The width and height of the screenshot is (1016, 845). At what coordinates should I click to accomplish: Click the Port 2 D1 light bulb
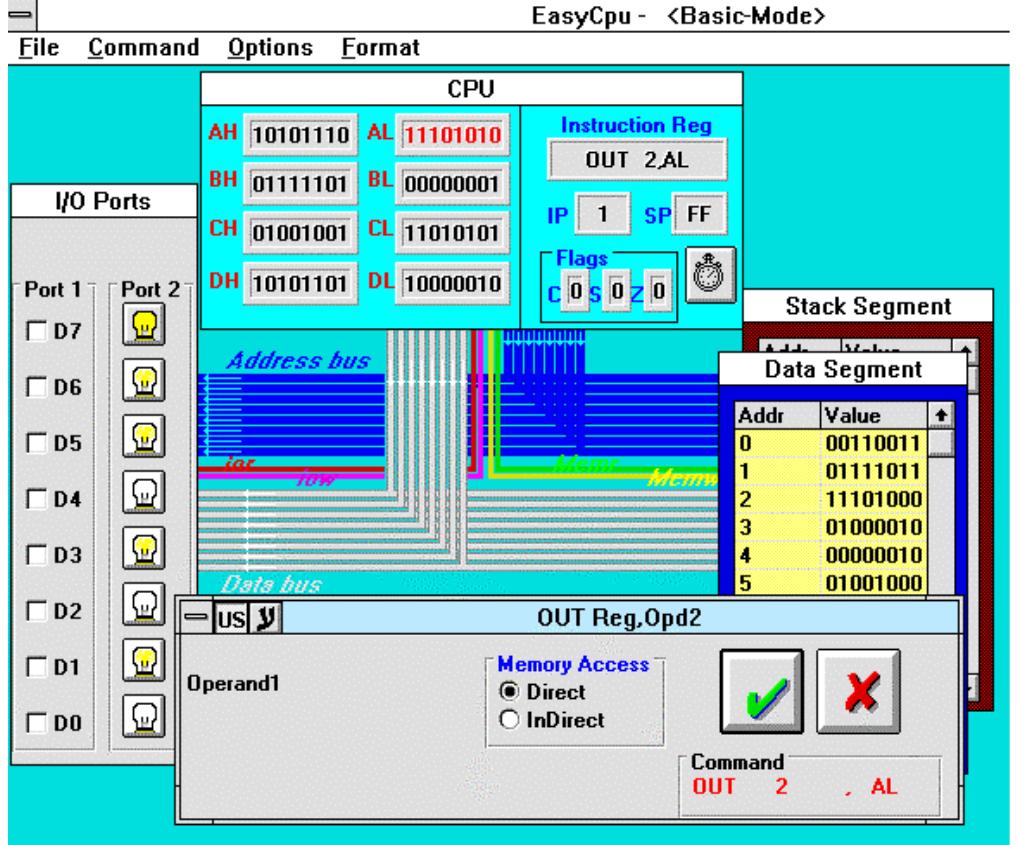144,660
